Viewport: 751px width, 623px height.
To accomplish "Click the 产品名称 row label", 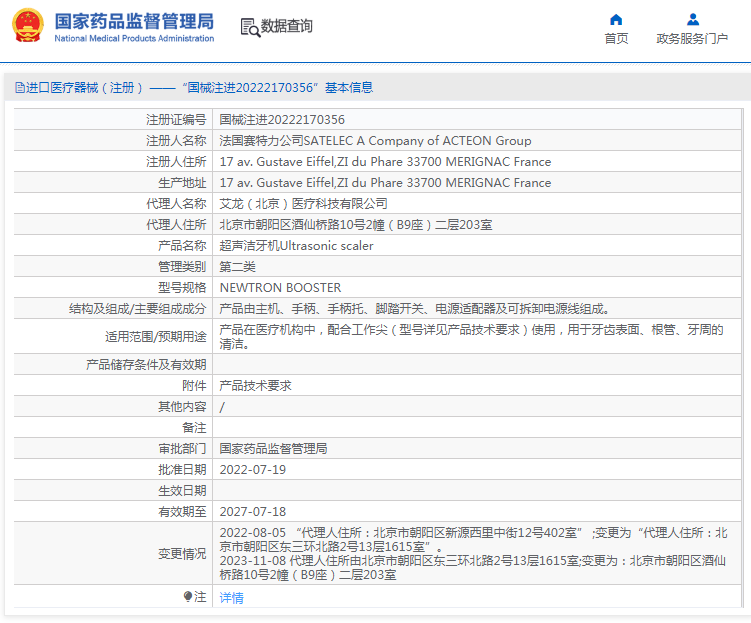I will [x=182, y=246].
